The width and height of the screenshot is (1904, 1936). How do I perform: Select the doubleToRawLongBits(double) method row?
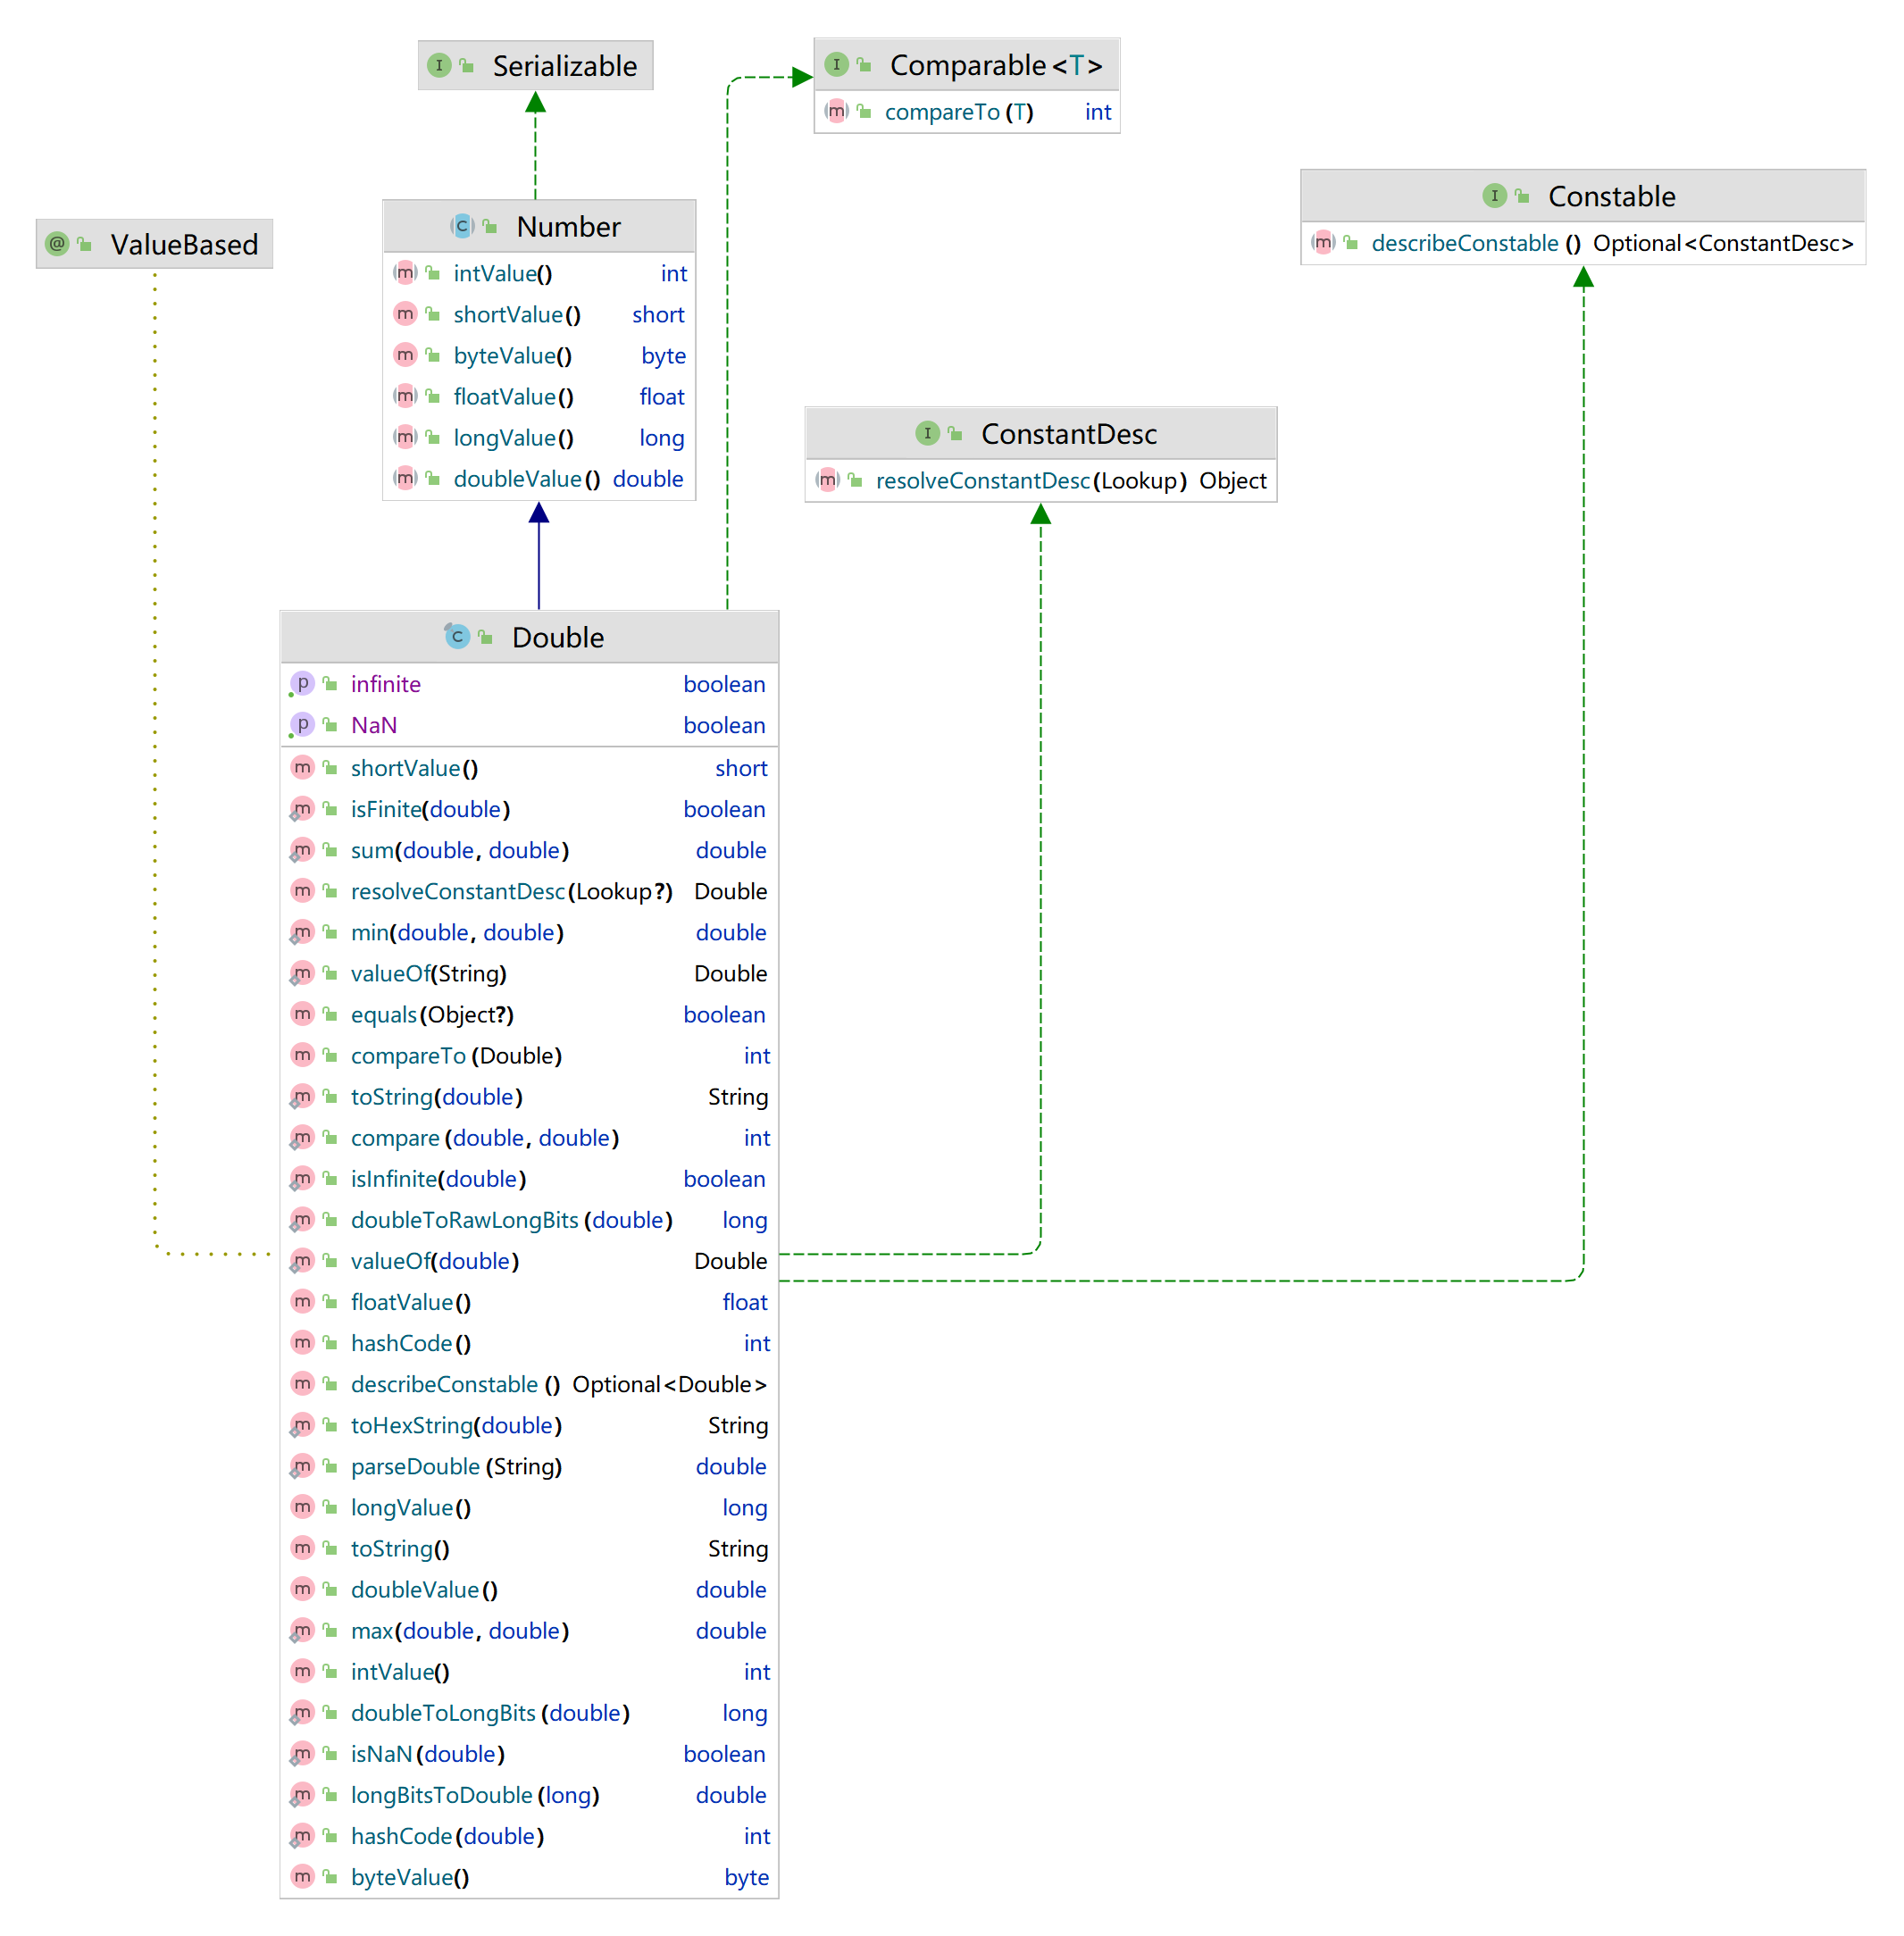click(x=510, y=1220)
